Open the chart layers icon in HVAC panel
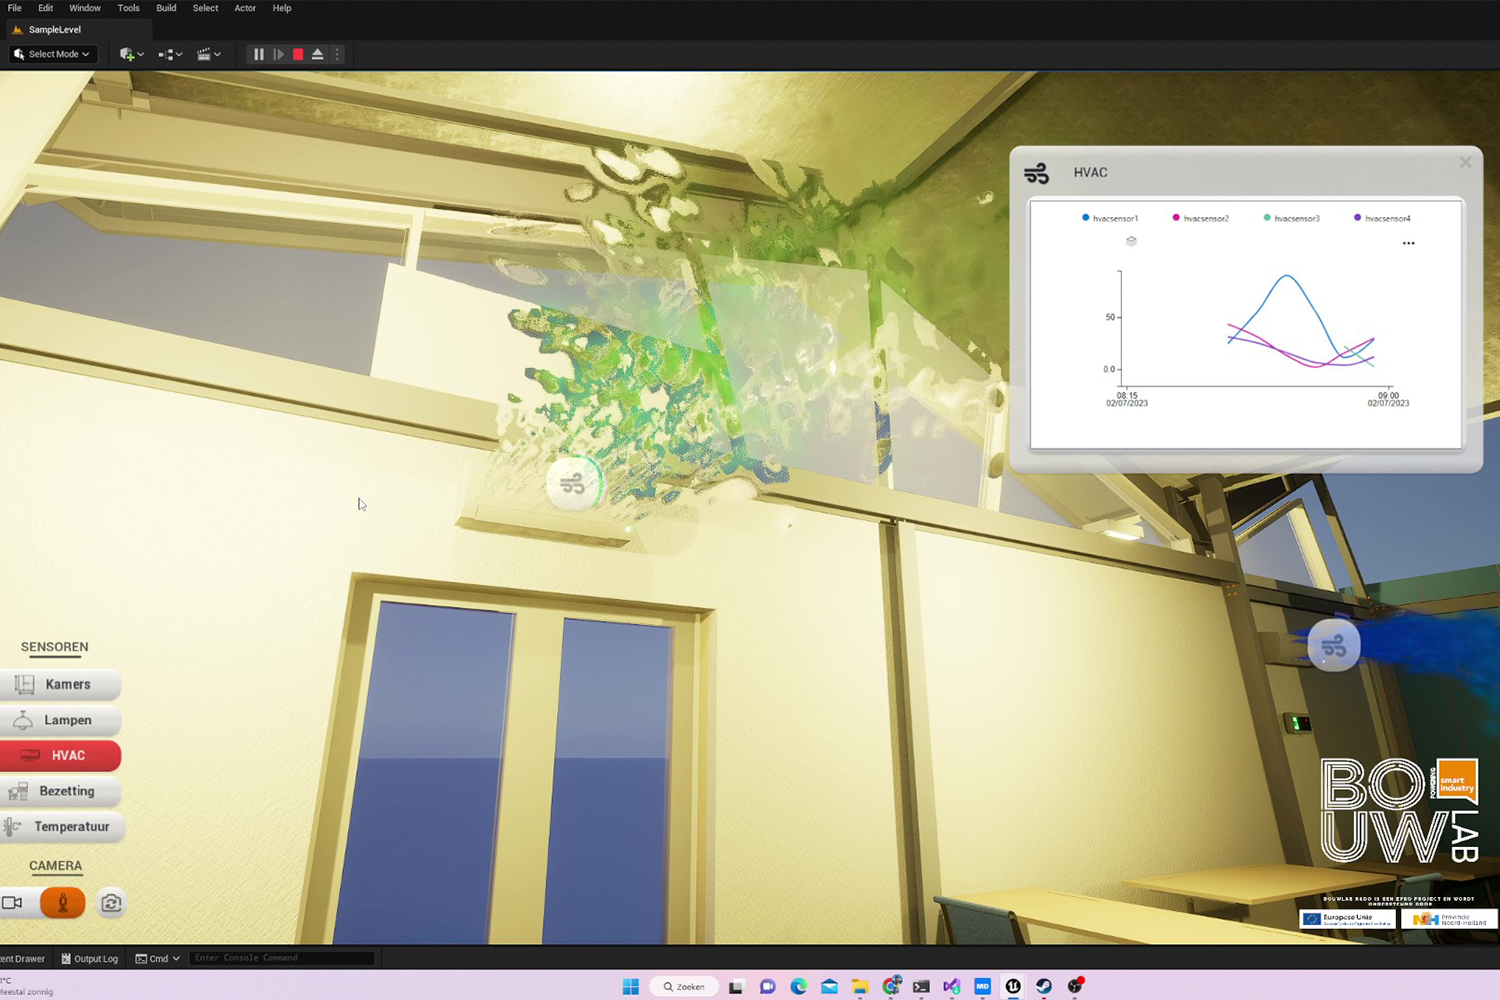The image size is (1500, 1000). click(x=1131, y=241)
